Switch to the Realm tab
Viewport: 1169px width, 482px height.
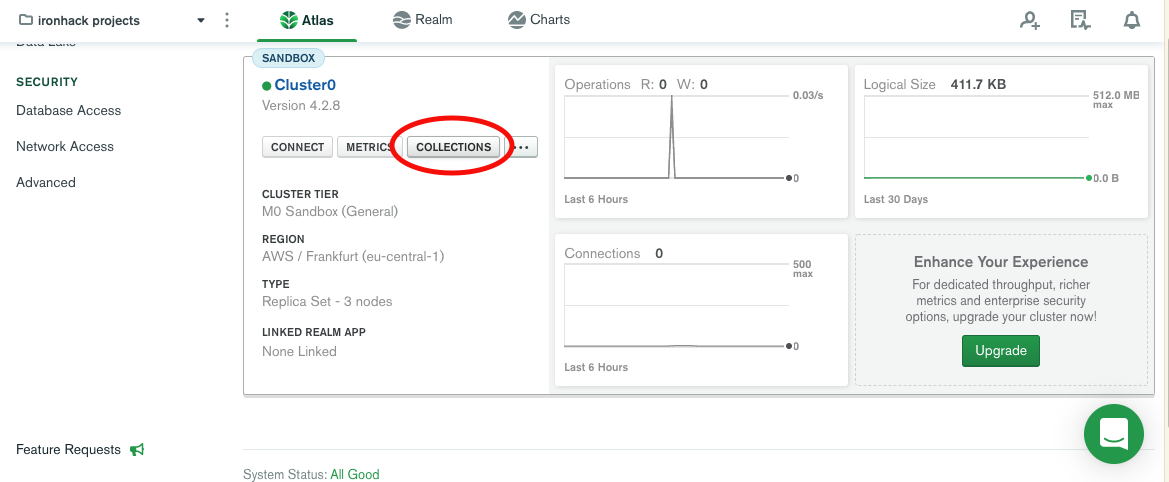[423, 20]
